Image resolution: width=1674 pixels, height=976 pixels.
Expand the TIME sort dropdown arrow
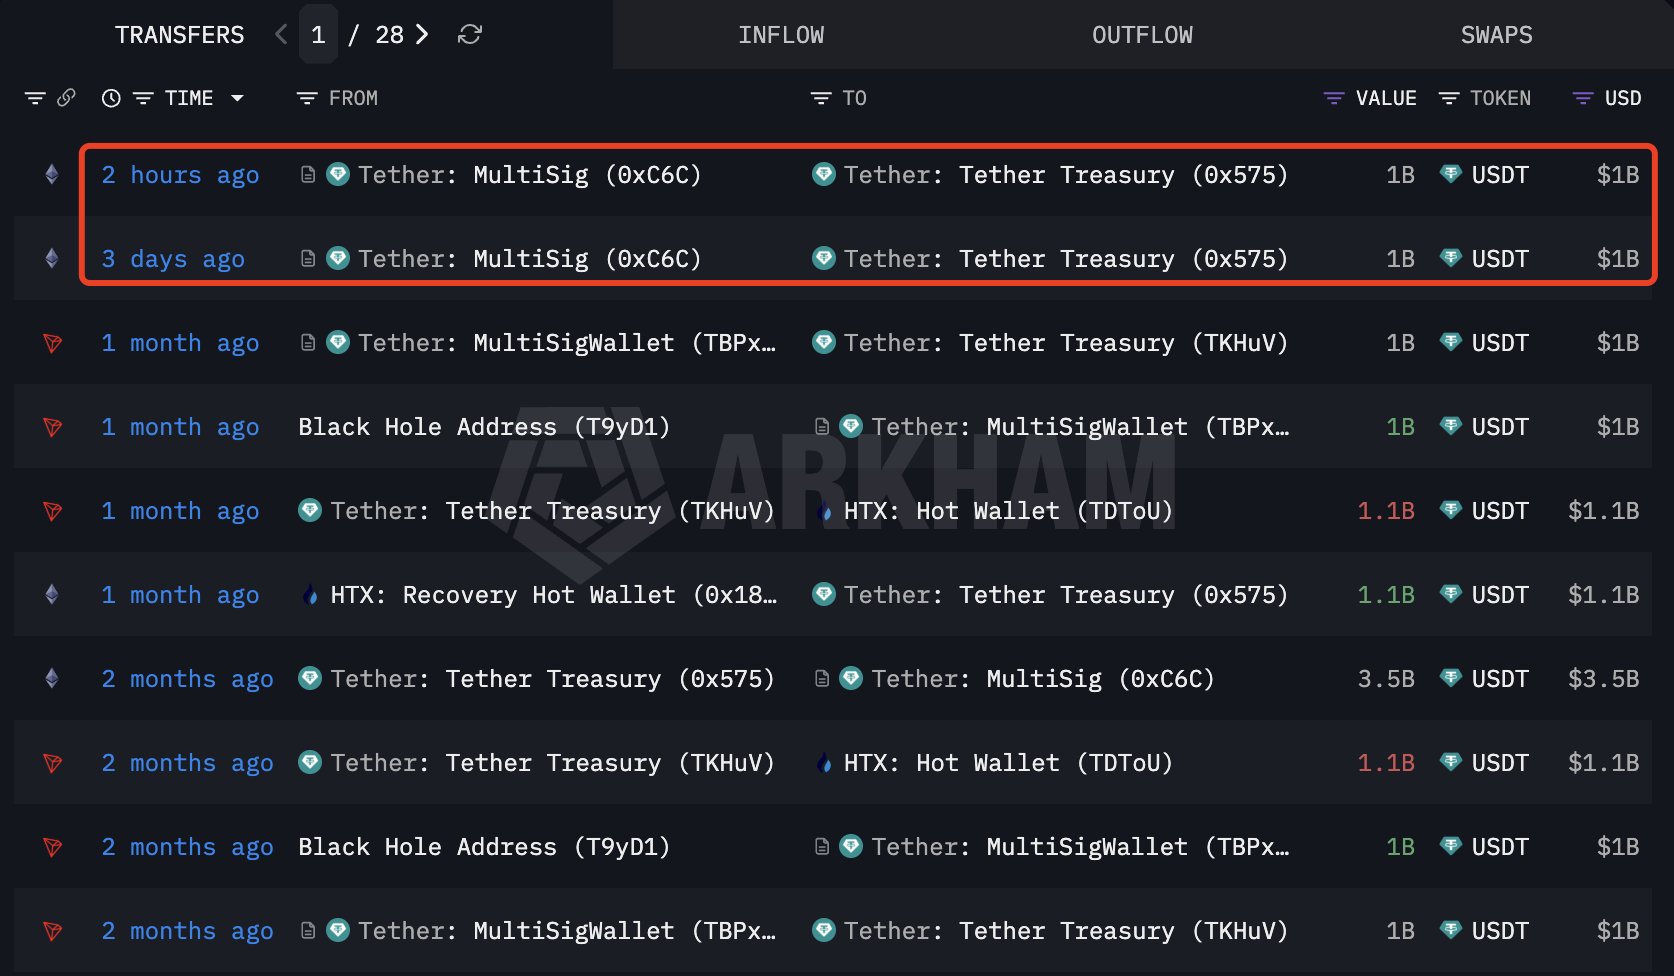[x=237, y=98]
